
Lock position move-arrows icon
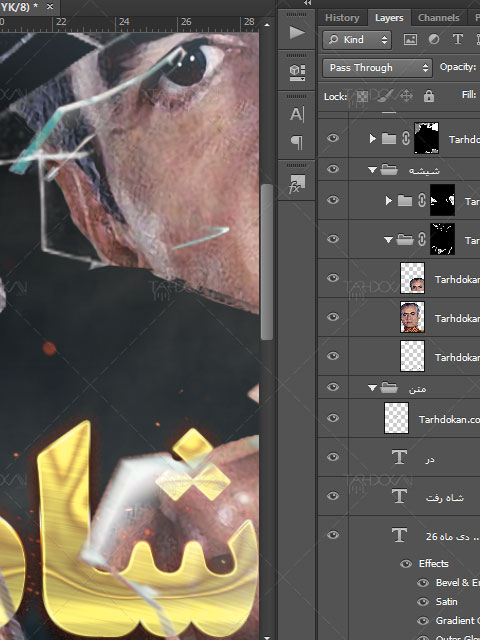tap(406, 96)
